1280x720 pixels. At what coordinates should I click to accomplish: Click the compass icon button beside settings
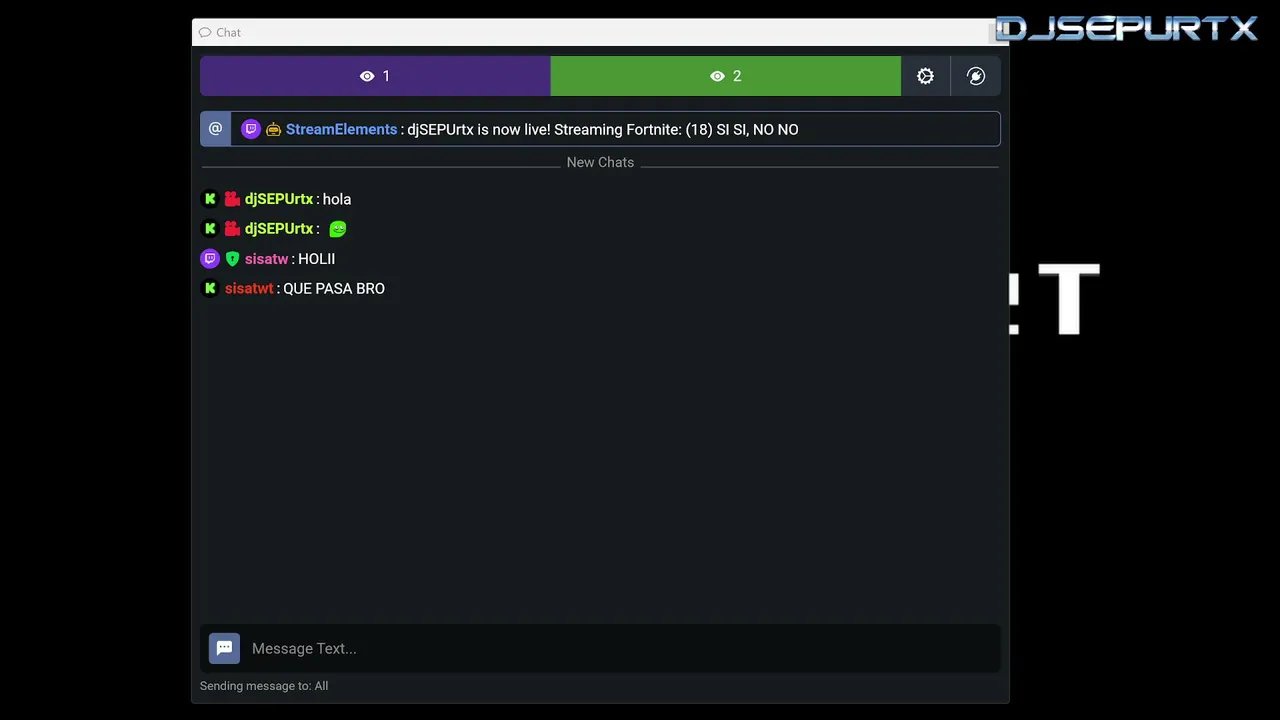[976, 76]
